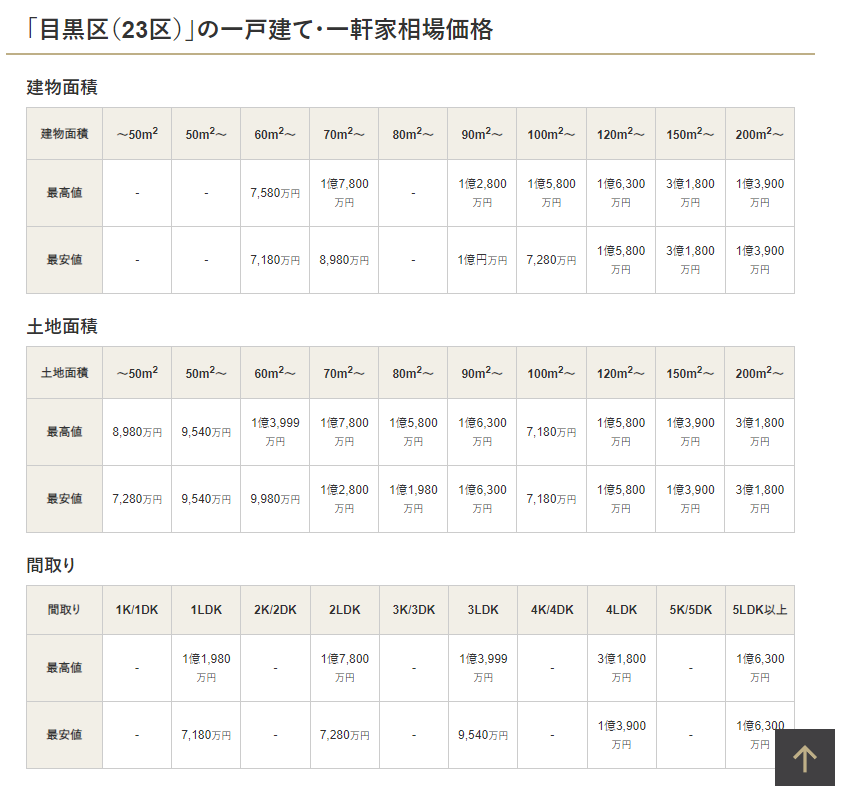Click 1億5,800万円 in land area 最高値 80m² column
This screenshot has height=786, width=852.
pyautogui.click(x=413, y=432)
